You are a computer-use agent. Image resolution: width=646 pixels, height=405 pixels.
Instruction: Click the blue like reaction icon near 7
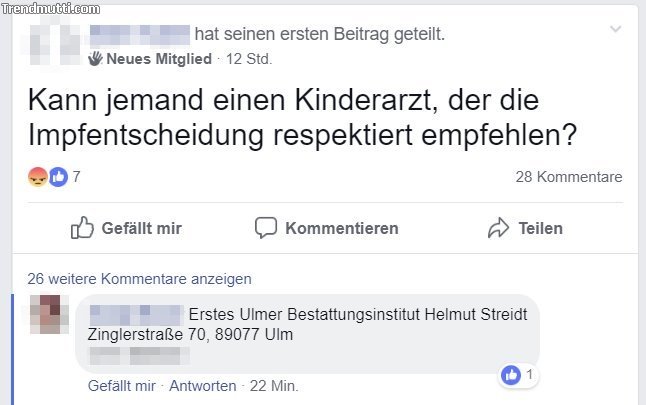point(57,177)
